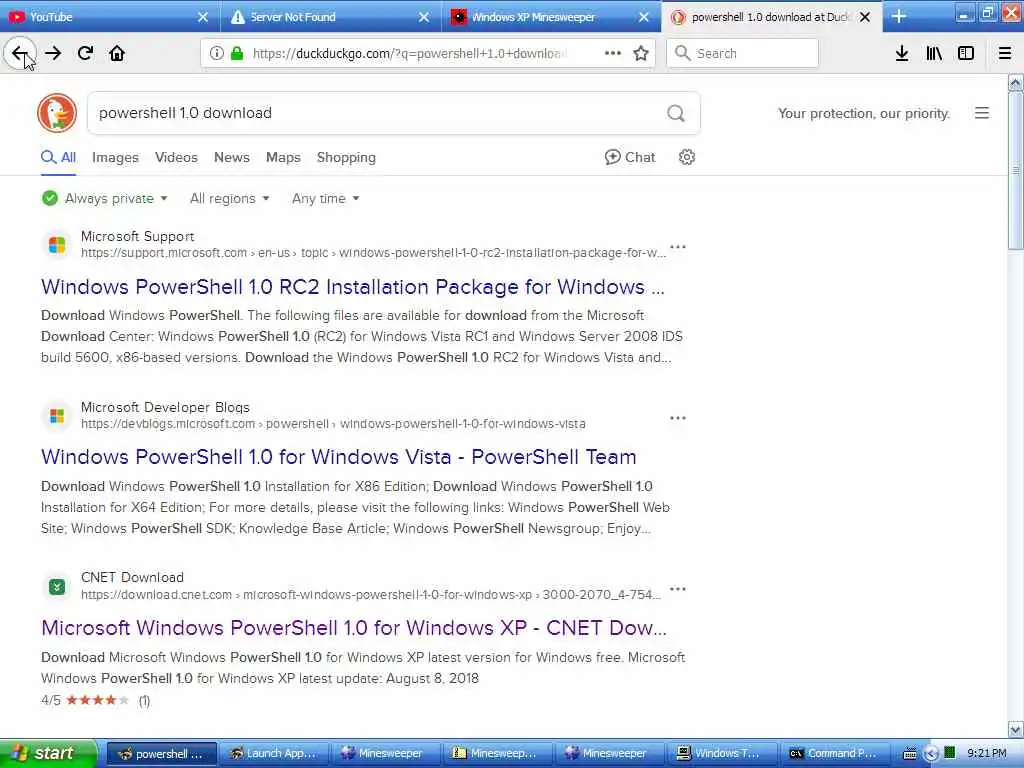Bookmark this page with the star
The width and height of the screenshot is (1024, 768).
point(641,53)
